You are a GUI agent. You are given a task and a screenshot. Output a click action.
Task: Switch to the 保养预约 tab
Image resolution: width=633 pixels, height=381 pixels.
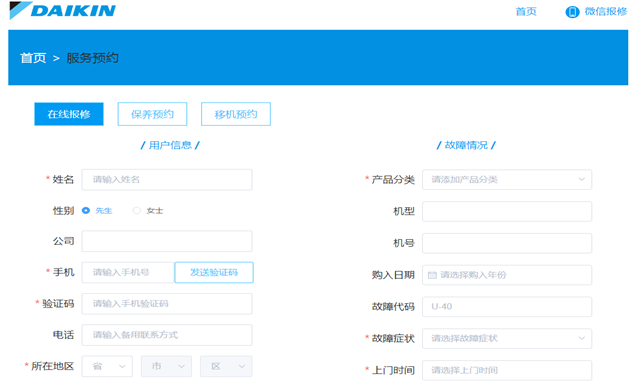(x=152, y=114)
